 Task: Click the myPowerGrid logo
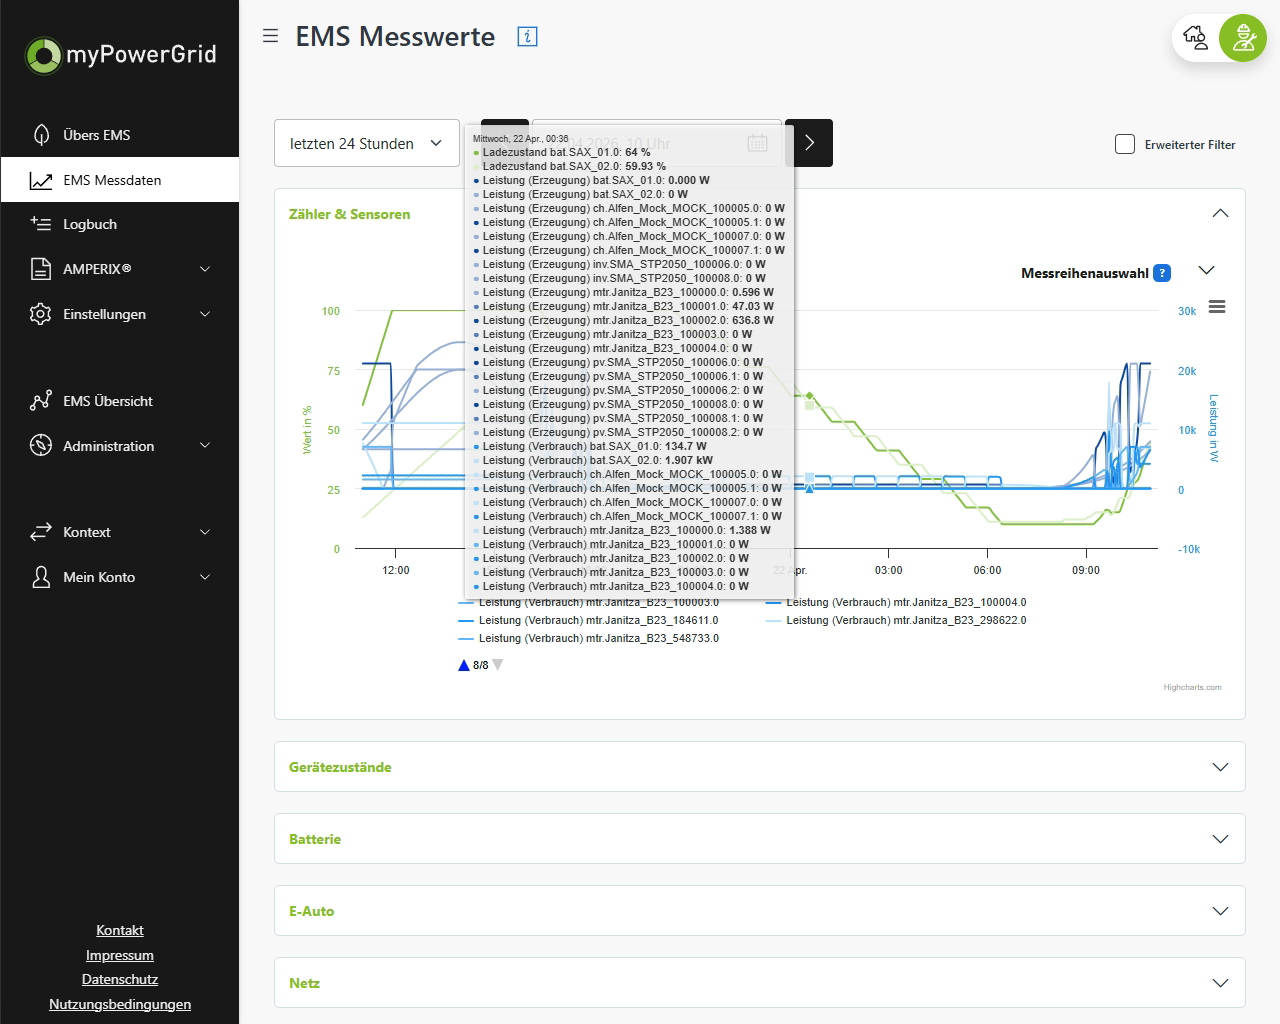(120, 54)
